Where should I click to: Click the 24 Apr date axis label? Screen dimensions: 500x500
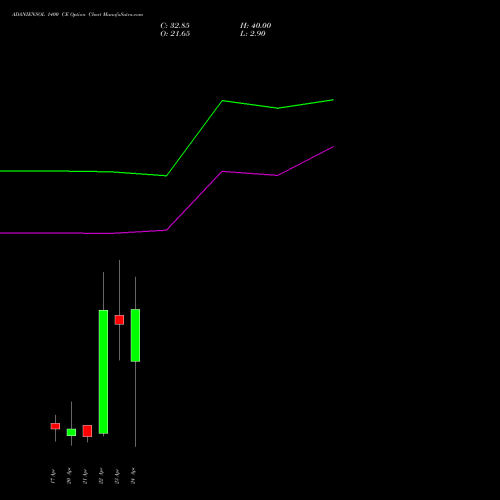(133, 476)
